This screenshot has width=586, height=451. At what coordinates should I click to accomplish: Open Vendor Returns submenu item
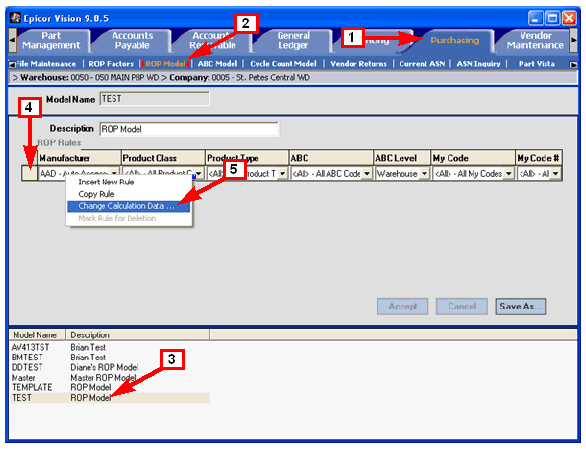click(358, 64)
